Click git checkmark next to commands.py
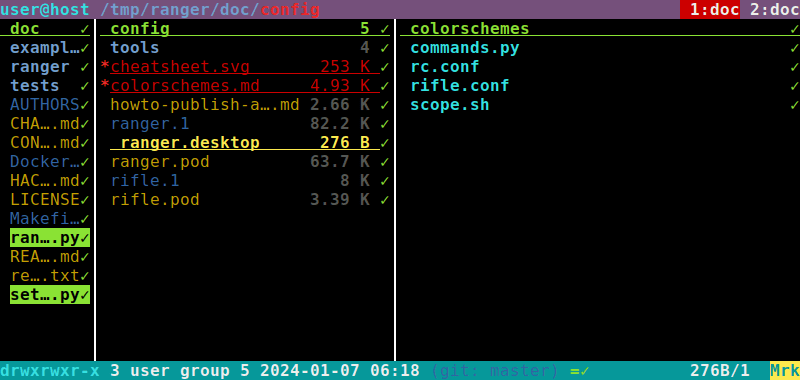The image size is (800, 380). click(x=794, y=48)
